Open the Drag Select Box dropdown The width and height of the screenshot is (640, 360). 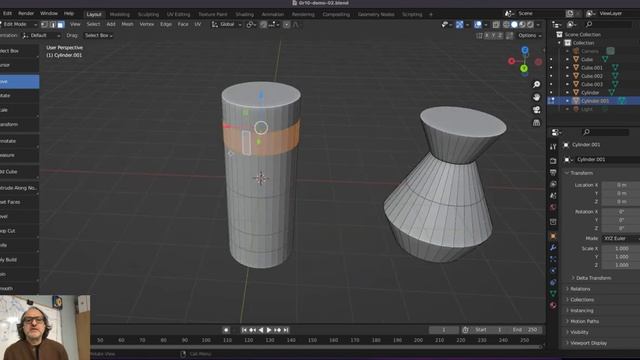[x=98, y=36]
